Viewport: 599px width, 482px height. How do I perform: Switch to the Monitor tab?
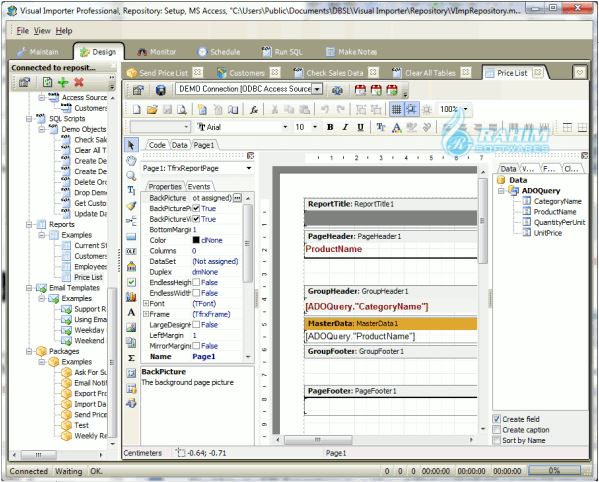(x=157, y=52)
